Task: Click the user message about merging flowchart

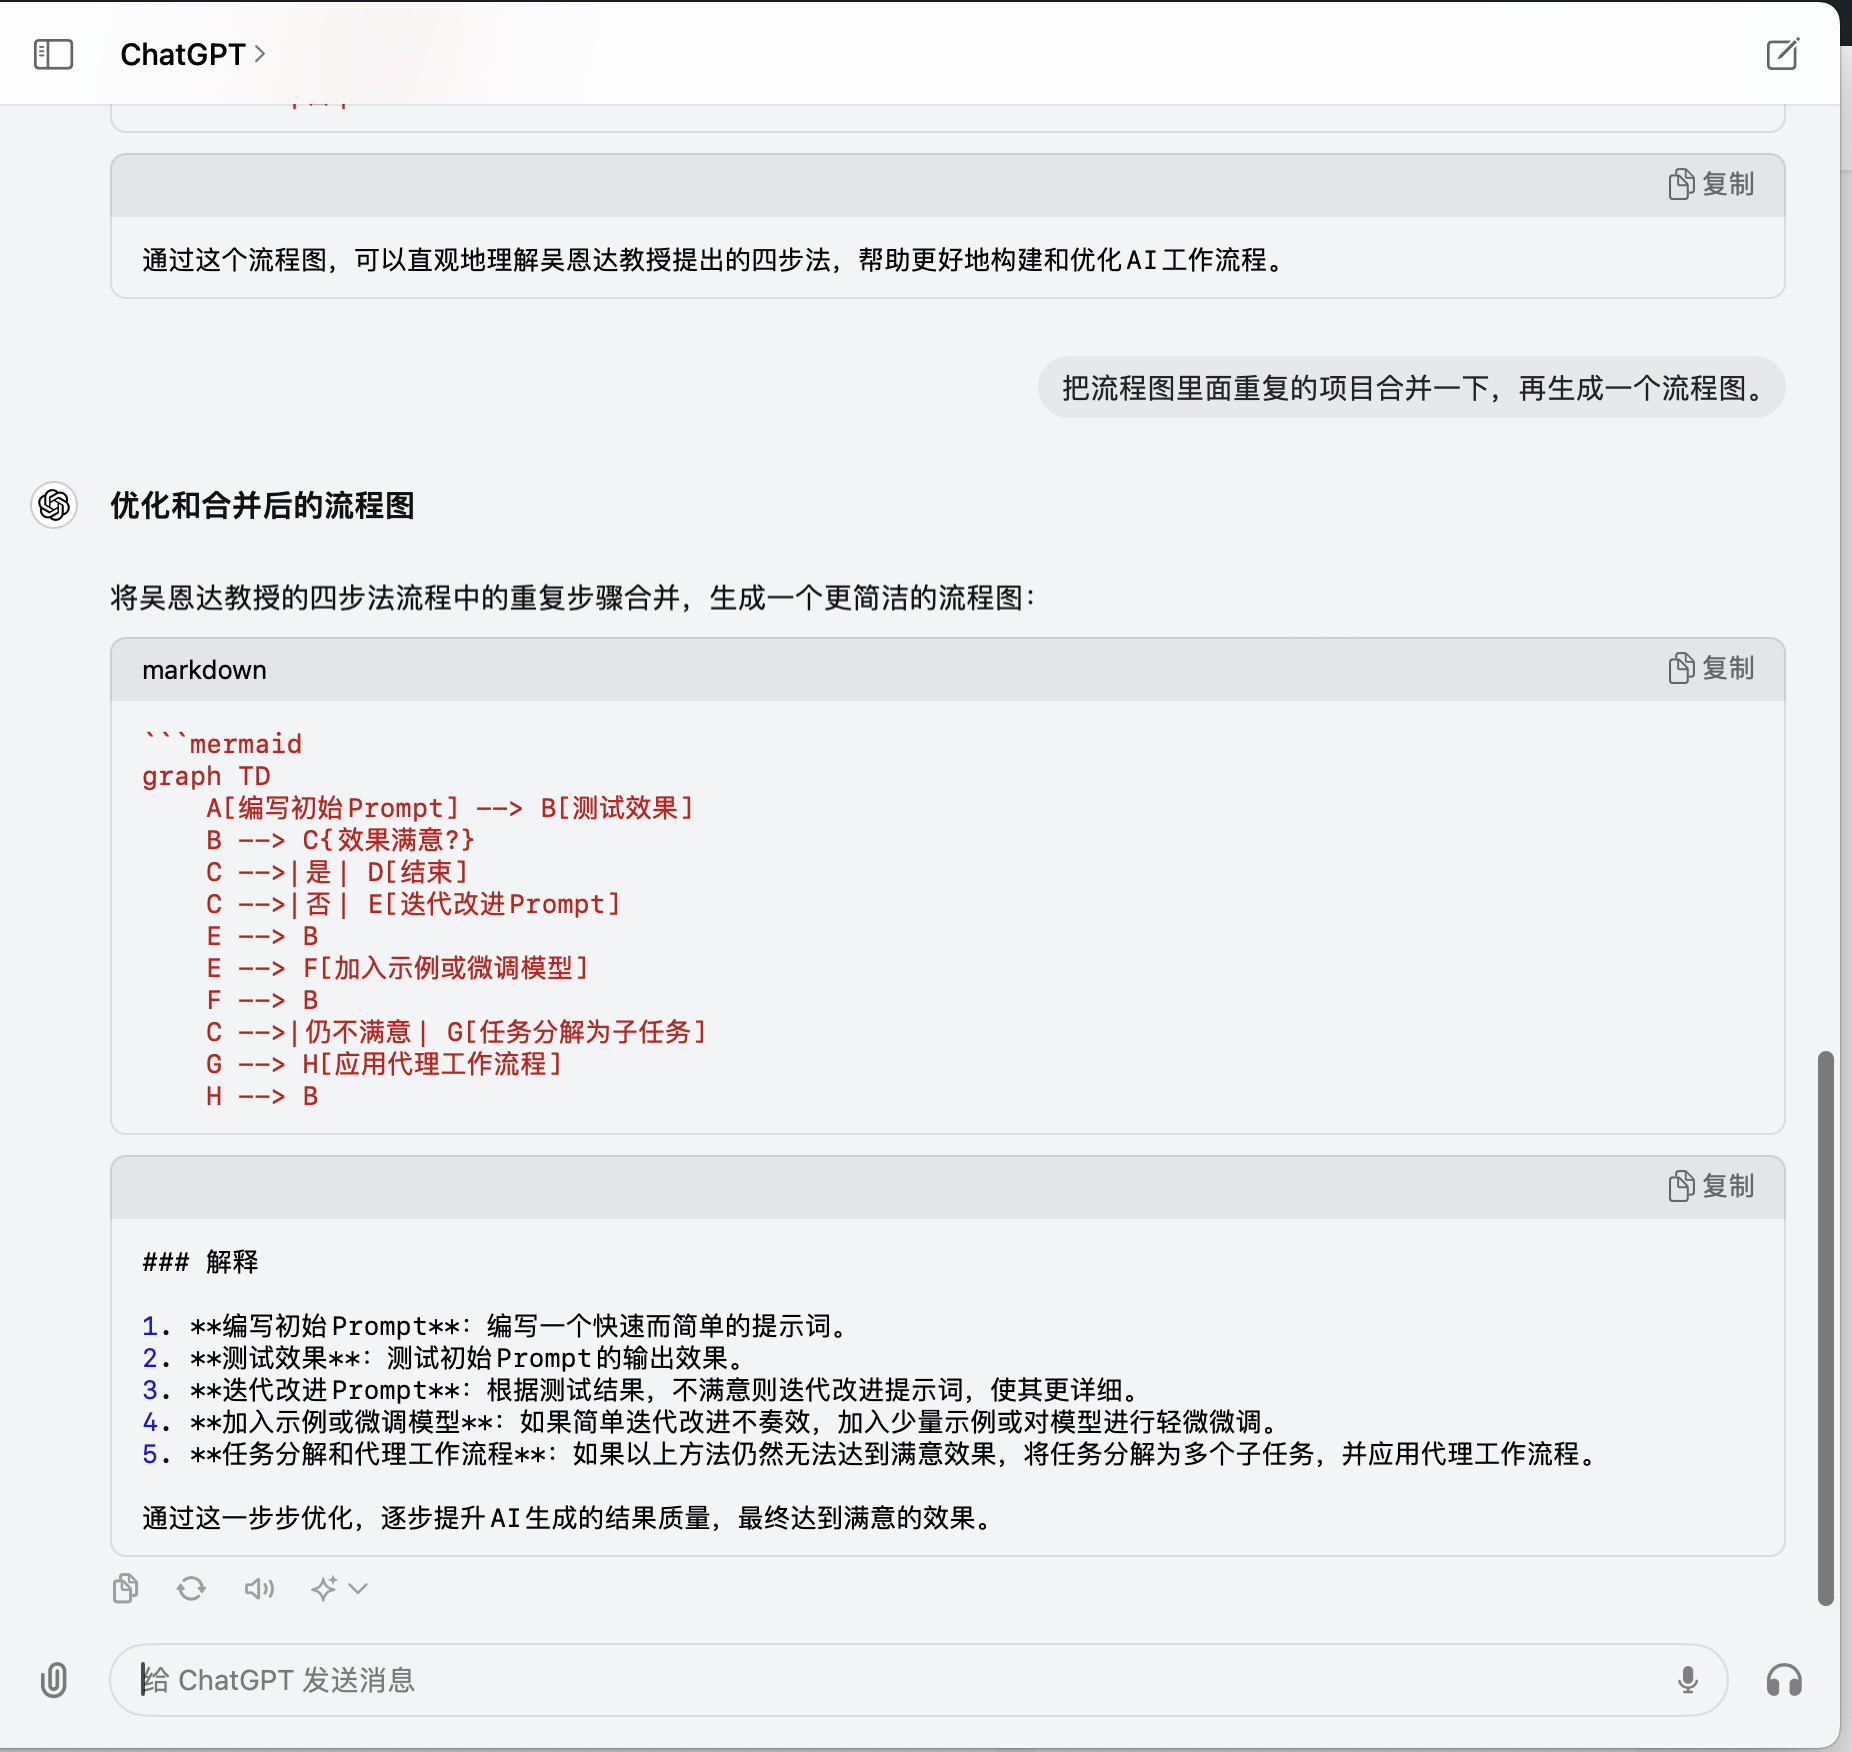Action: (x=1411, y=388)
